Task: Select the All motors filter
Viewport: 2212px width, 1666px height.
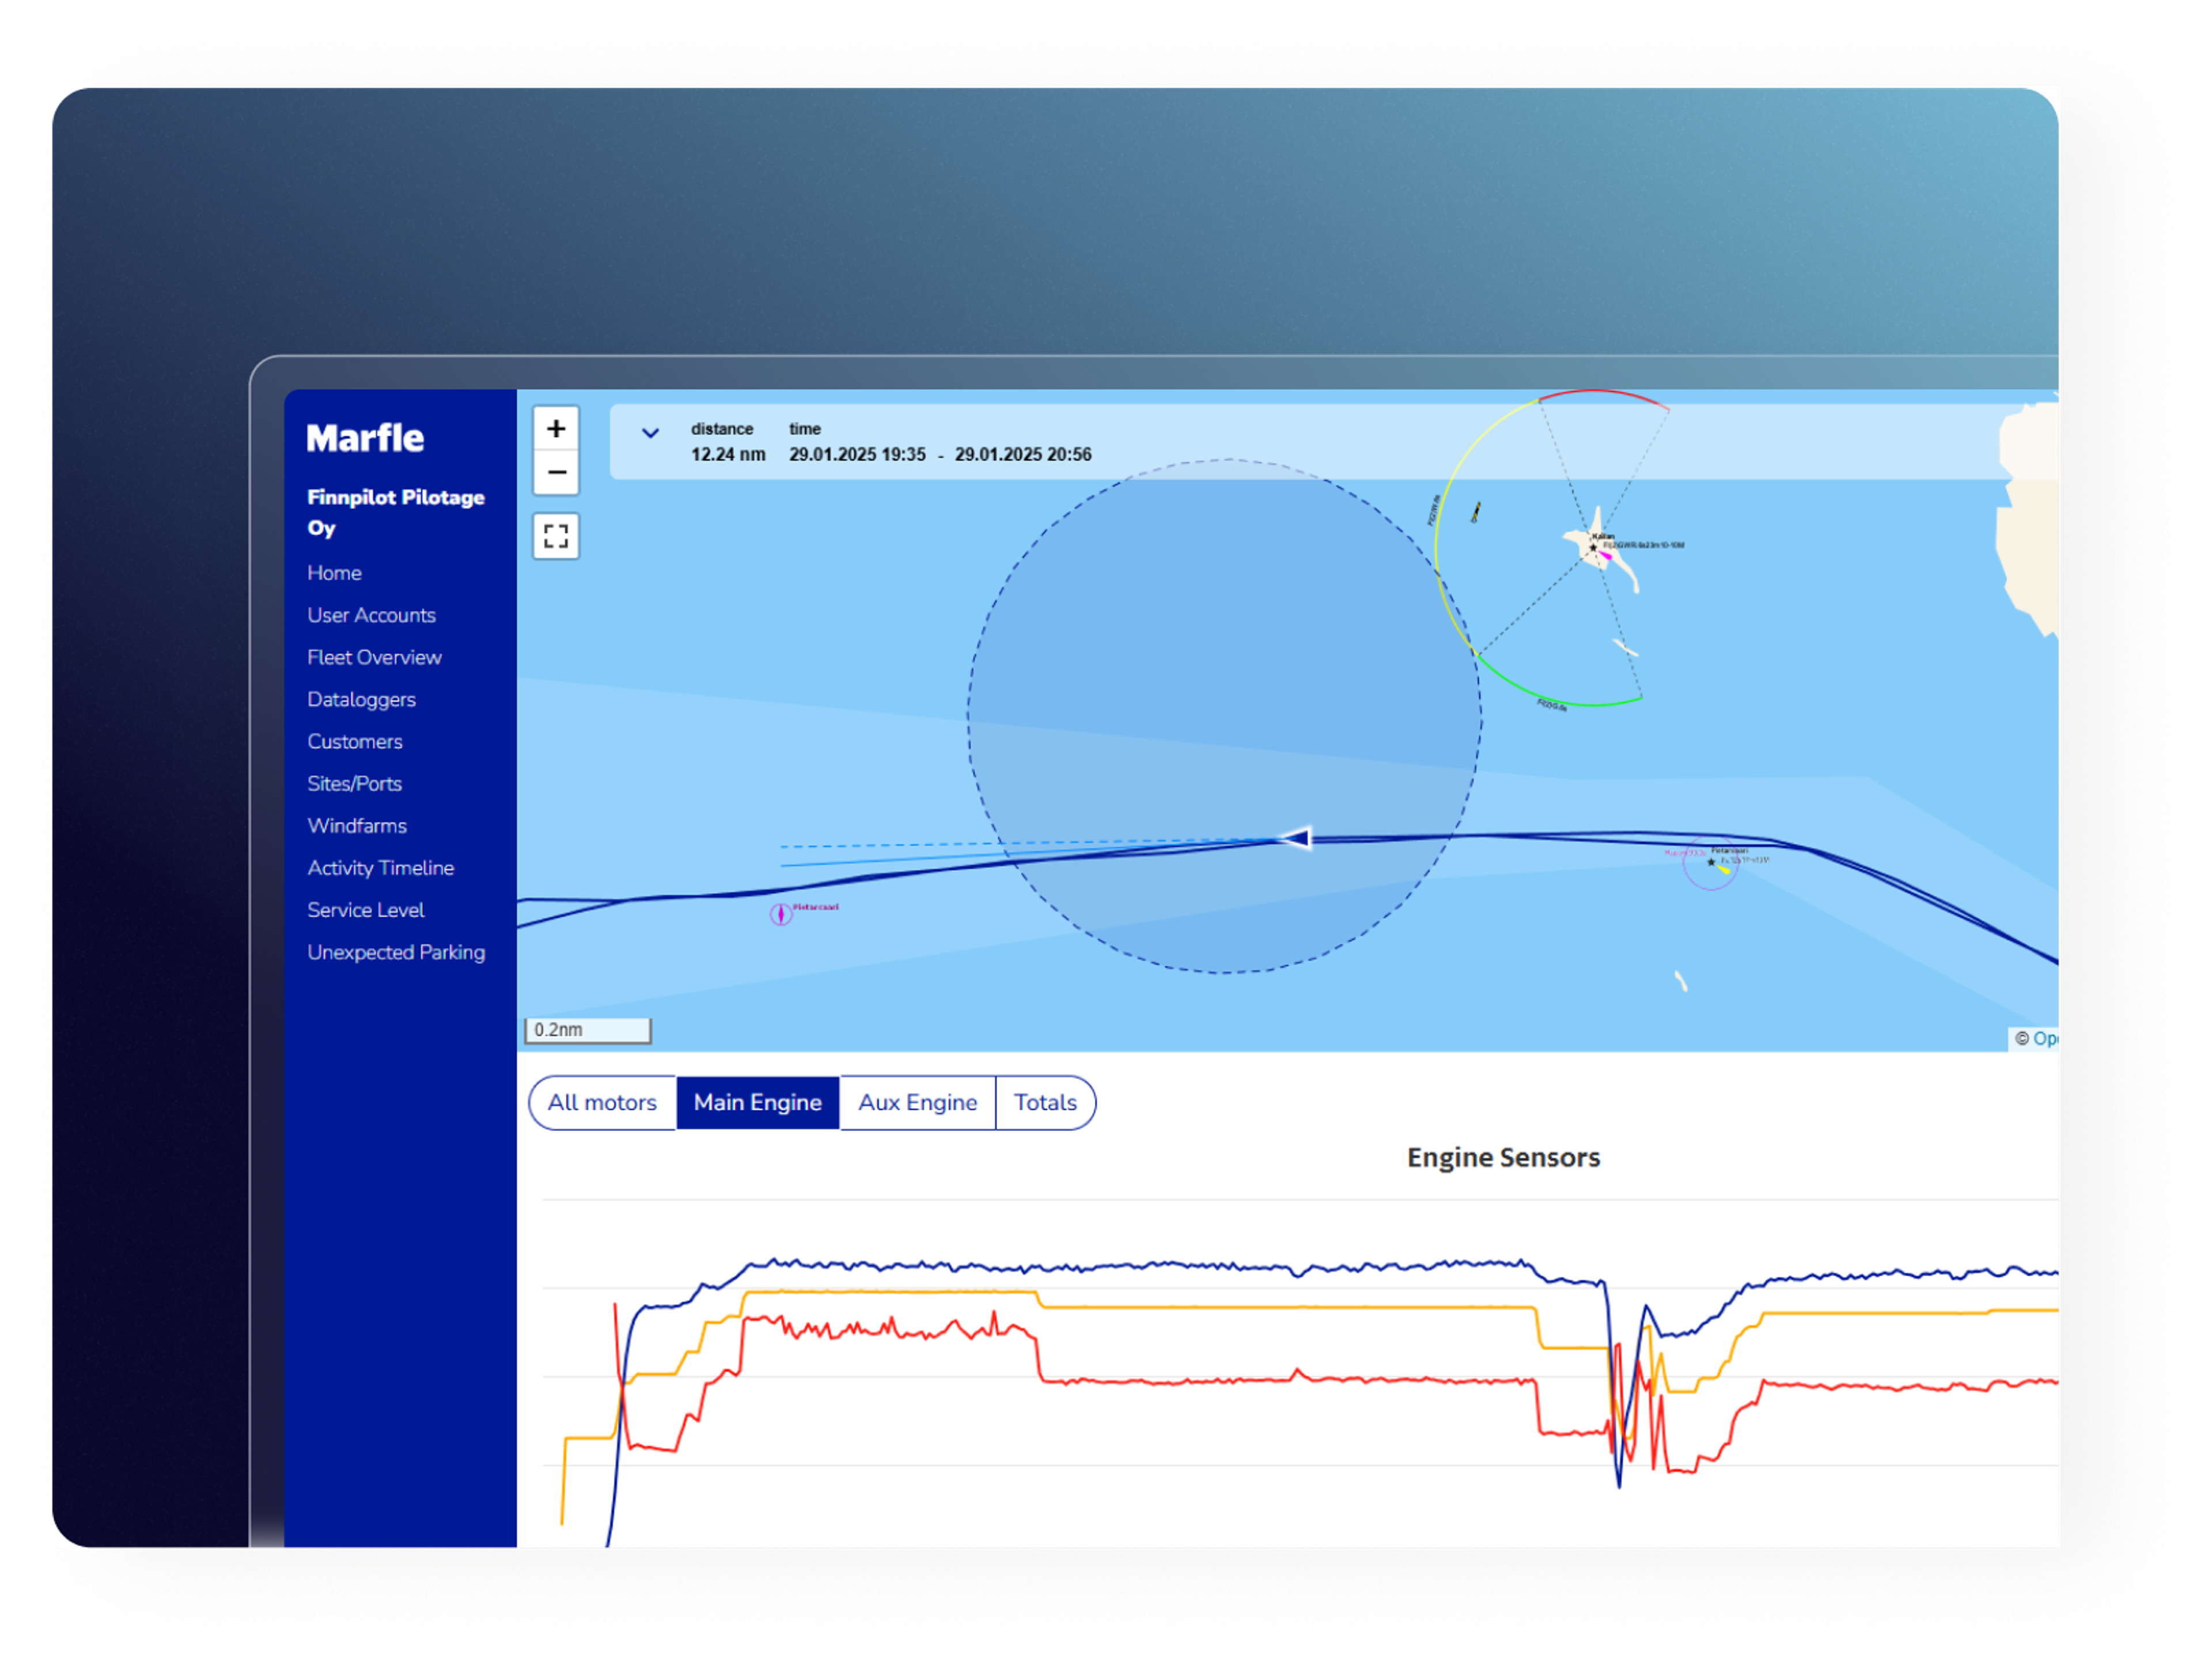Action: (602, 1103)
